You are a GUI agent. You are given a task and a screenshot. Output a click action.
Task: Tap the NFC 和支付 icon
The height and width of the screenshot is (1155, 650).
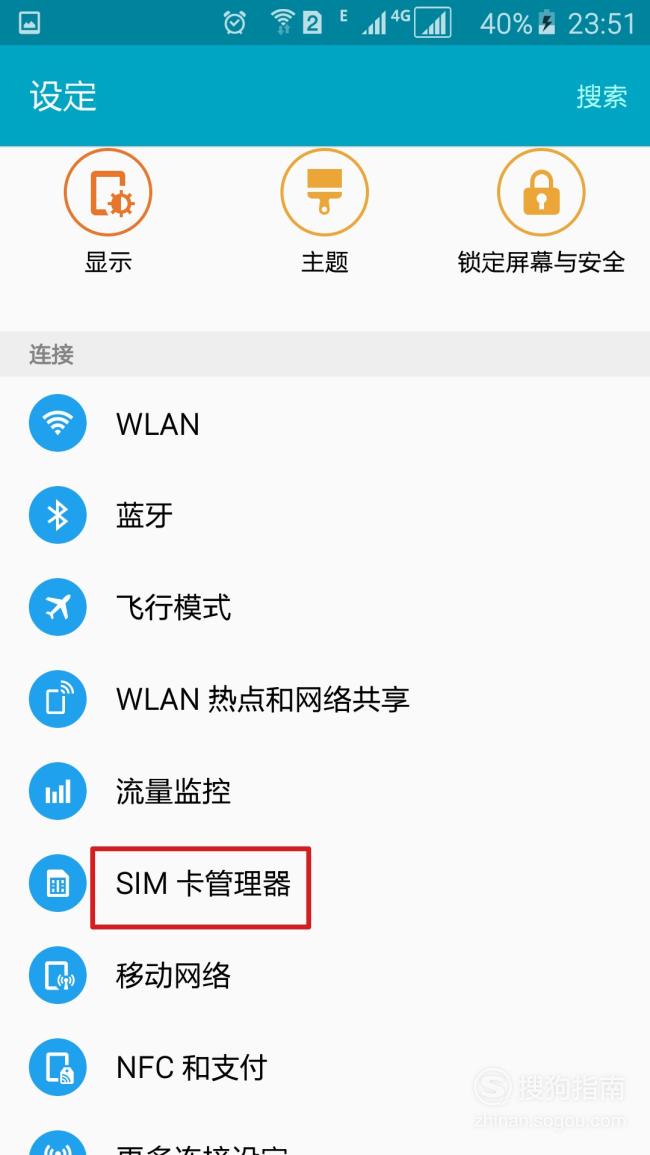click(57, 1067)
